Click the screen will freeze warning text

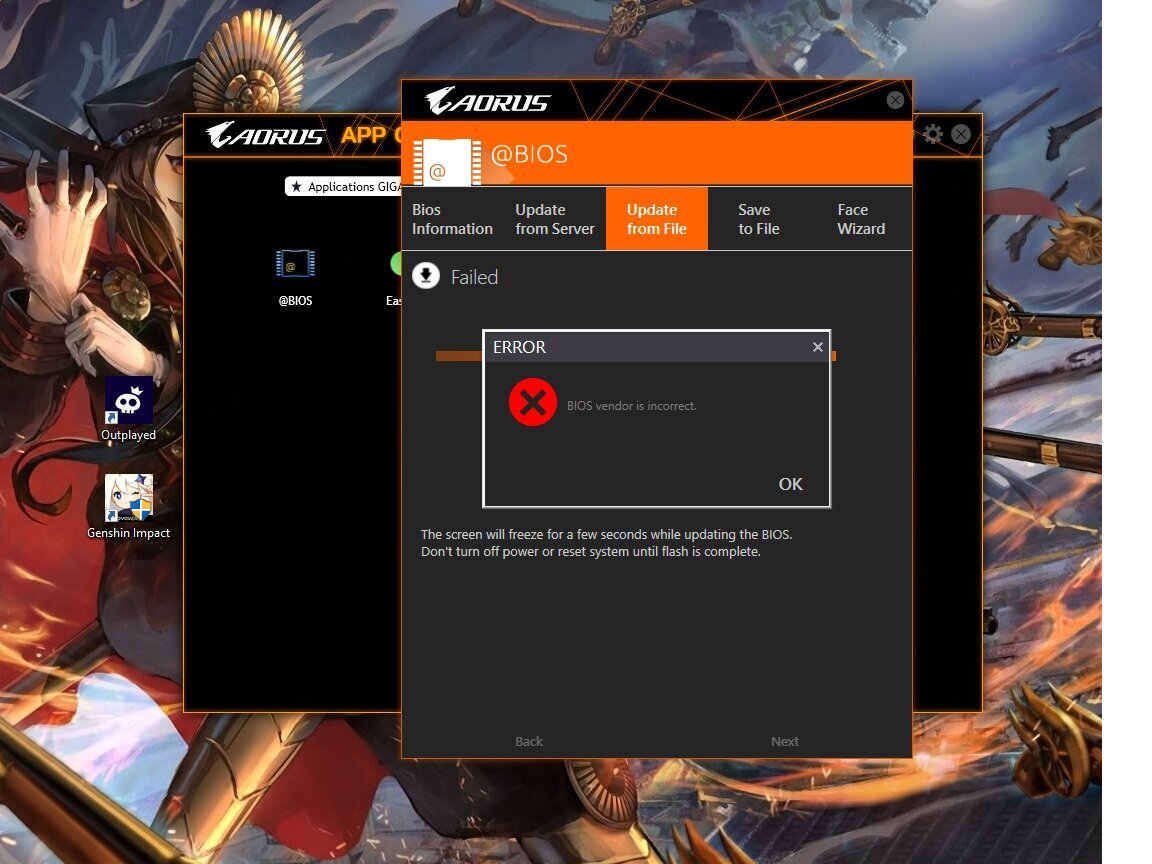(606, 543)
